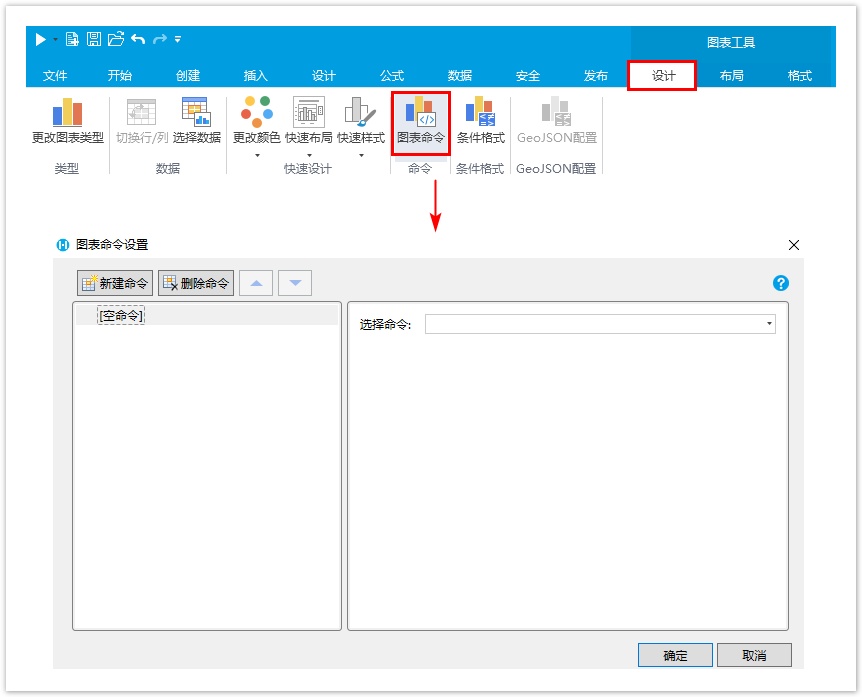Switch to the 创建 ribbon tab
This screenshot has width=862, height=697.
188,75
